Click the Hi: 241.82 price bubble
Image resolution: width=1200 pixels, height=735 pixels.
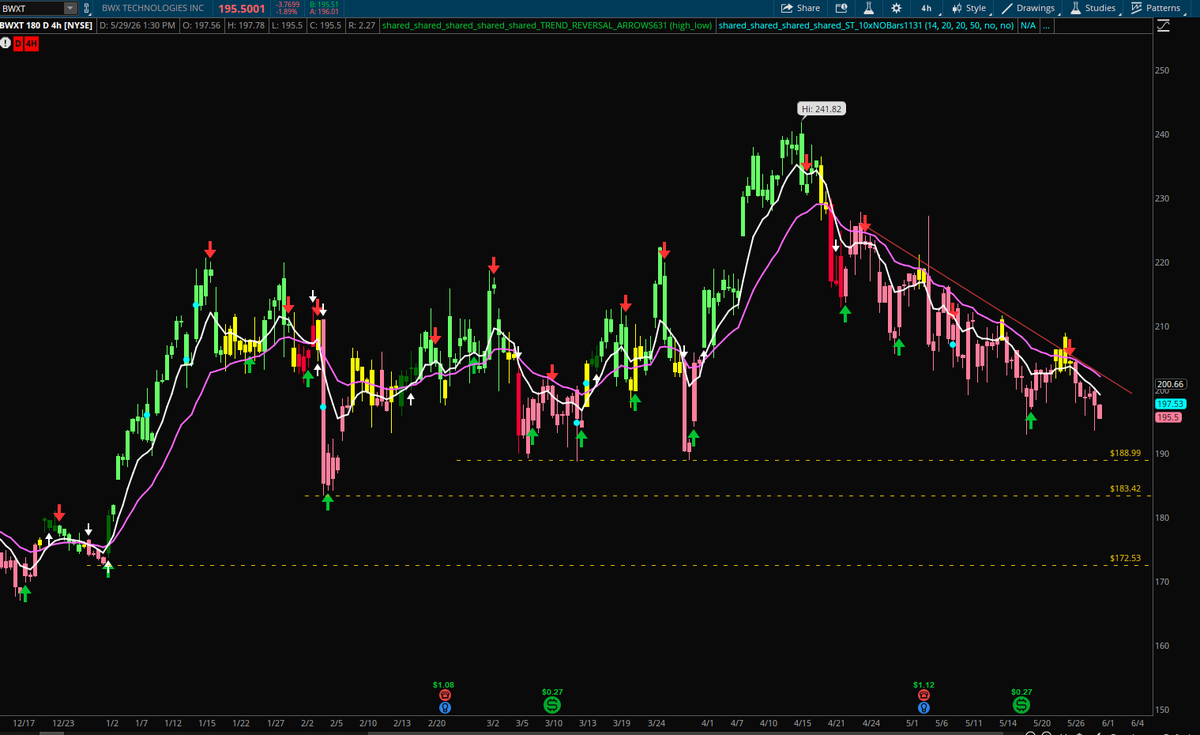pos(823,108)
